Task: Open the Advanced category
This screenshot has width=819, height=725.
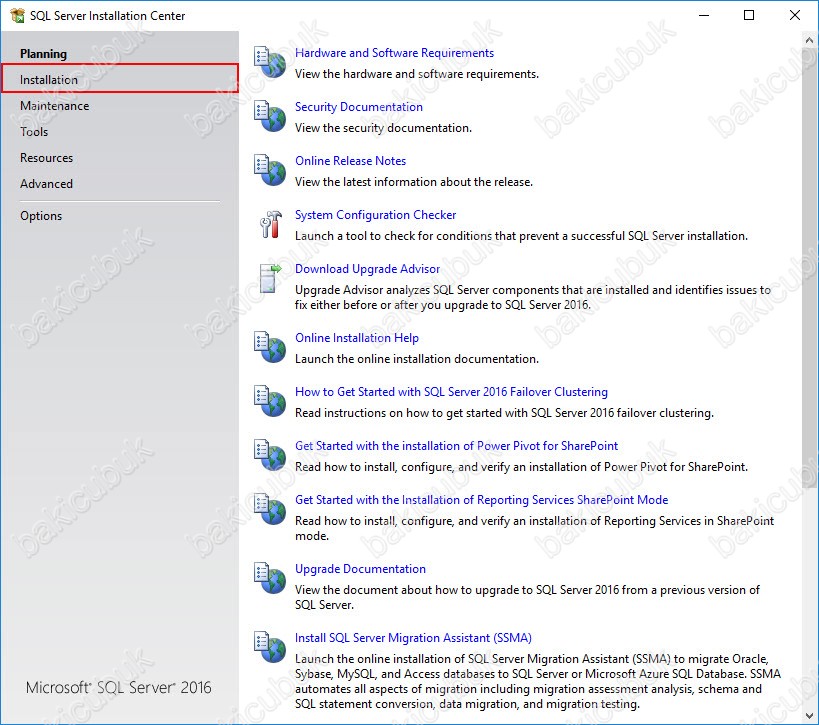Action: tap(46, 184)
